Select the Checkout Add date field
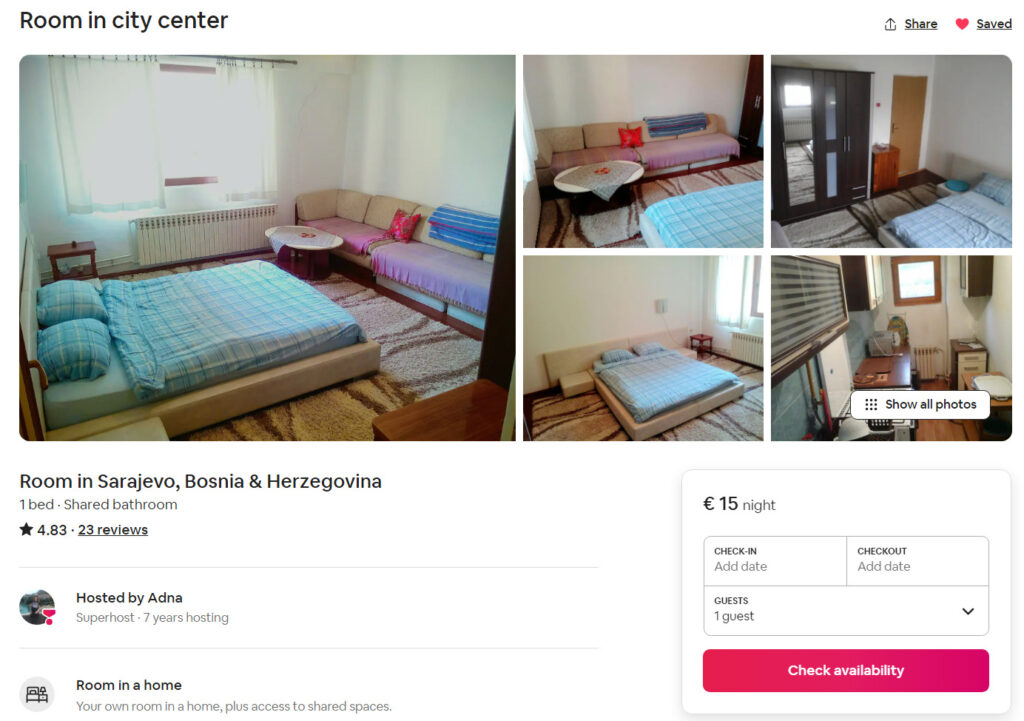 click(918, 561)
